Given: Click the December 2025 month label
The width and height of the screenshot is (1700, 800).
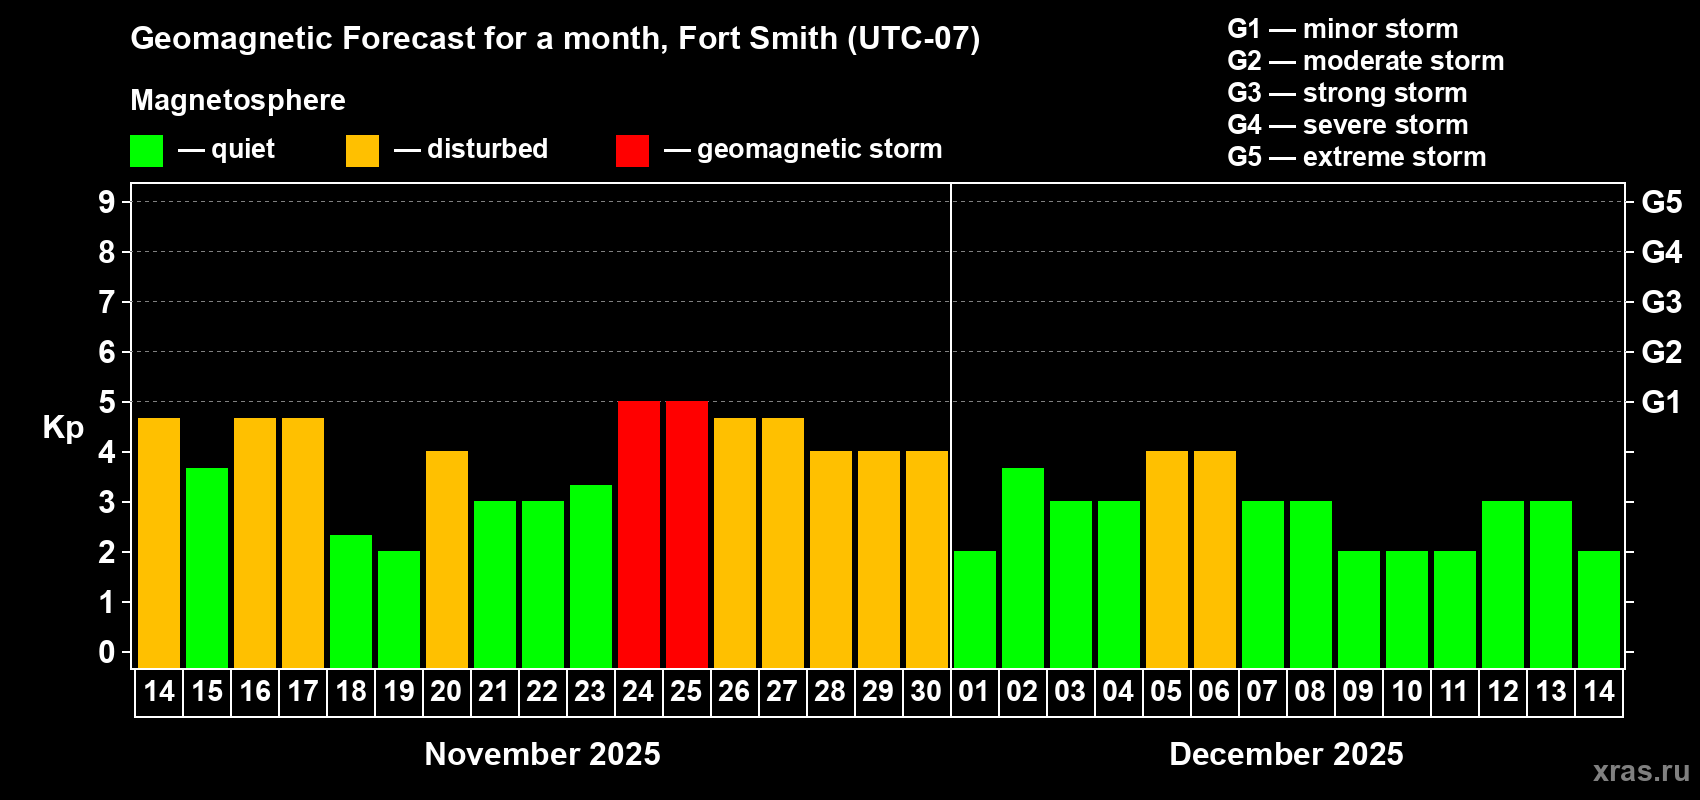Looking at the screenshot, I should 1286,754.
